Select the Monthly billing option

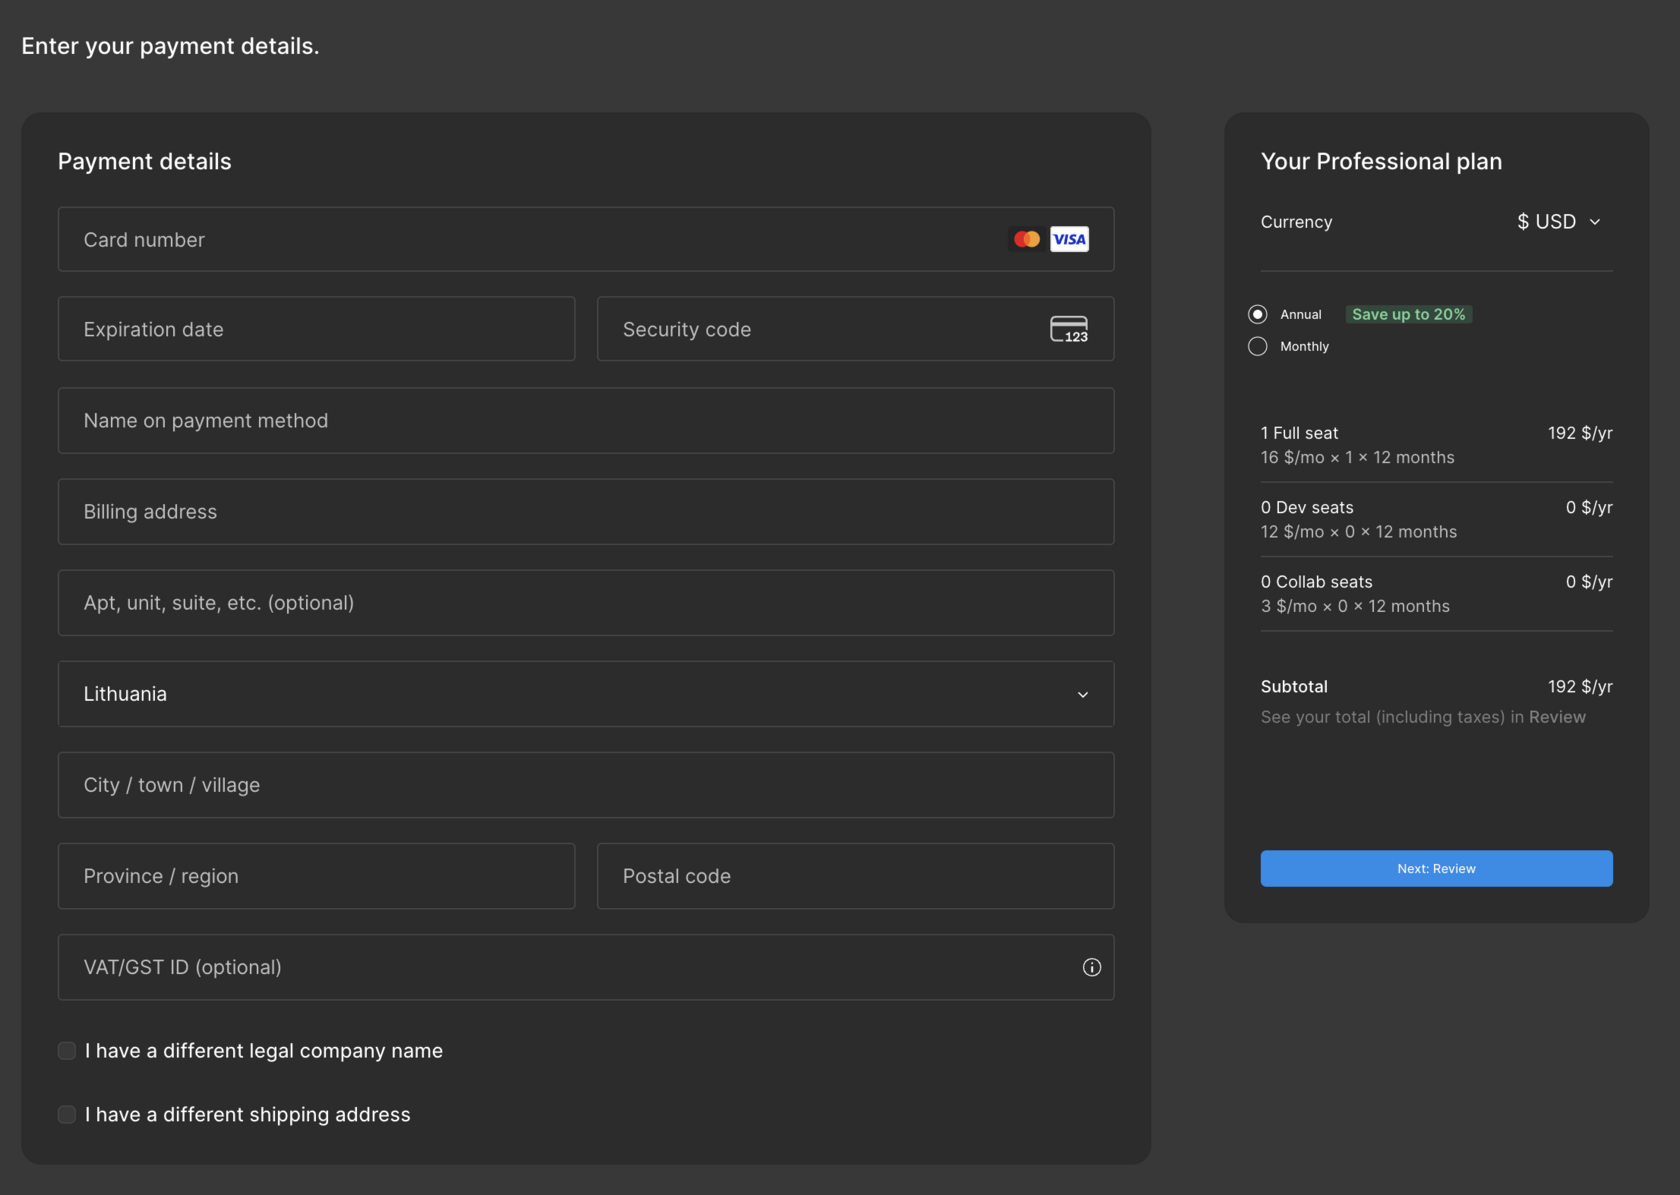[x=1258, y=346]
